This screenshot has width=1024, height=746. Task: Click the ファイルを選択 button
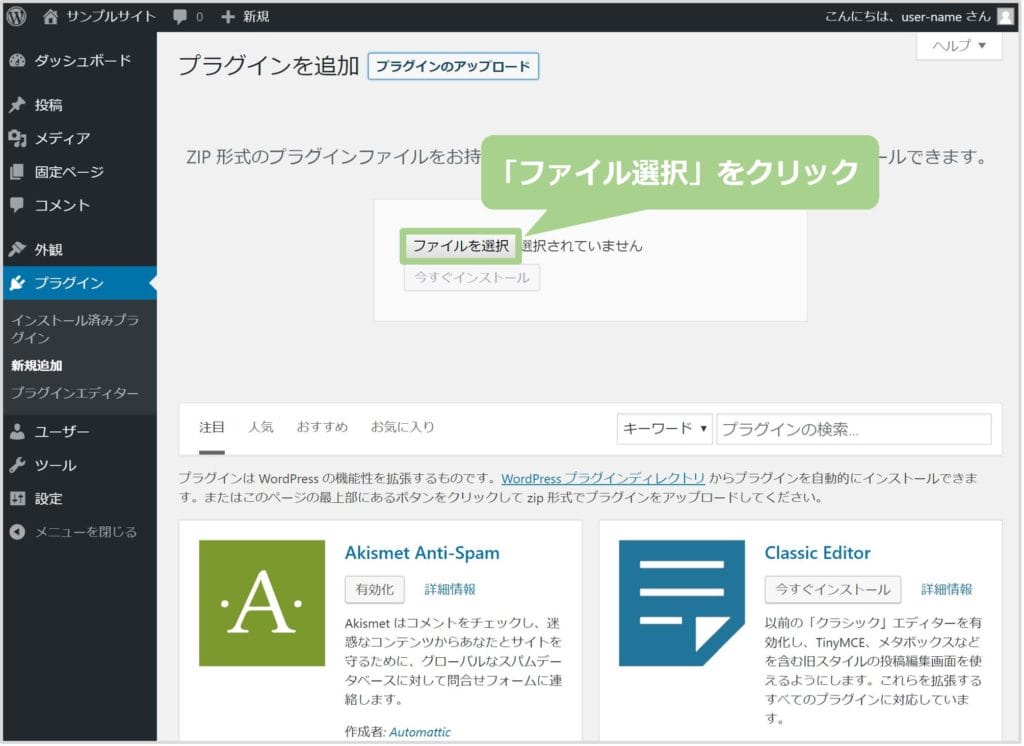461,246
